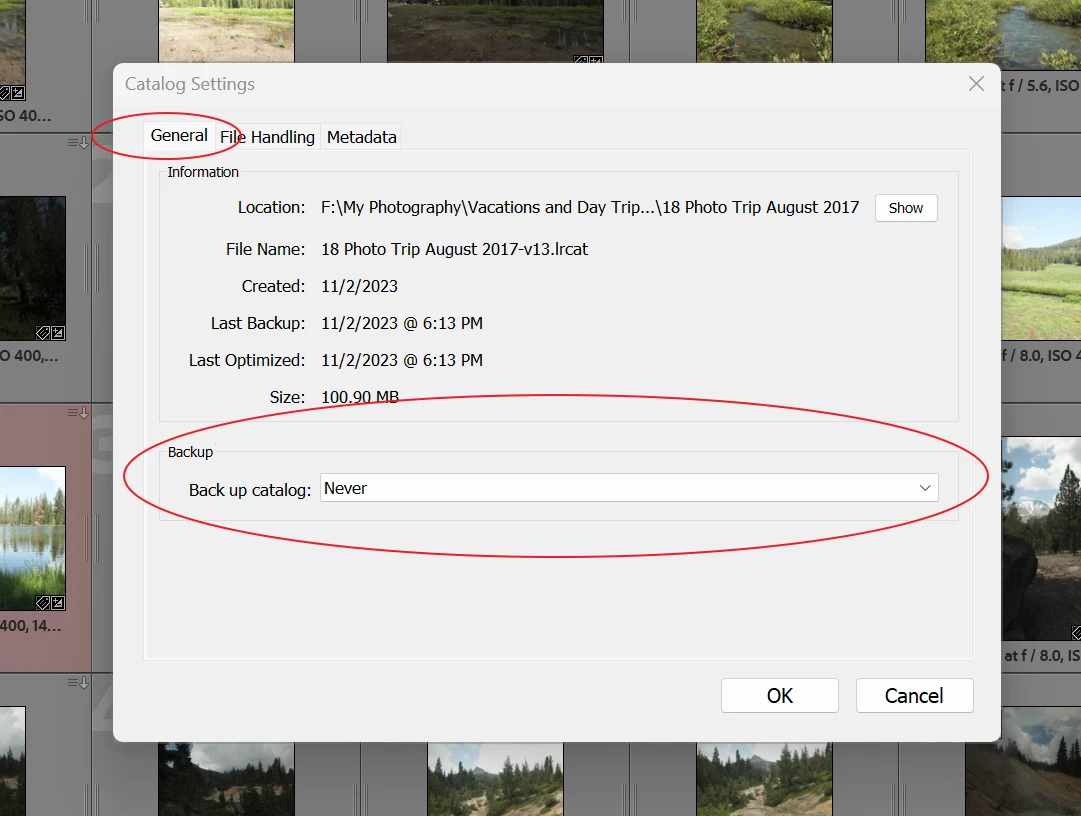Select the green meadow thumbnail on the right edge
This screenshot has height=816, width=1081.
(x=1041, y=268)
